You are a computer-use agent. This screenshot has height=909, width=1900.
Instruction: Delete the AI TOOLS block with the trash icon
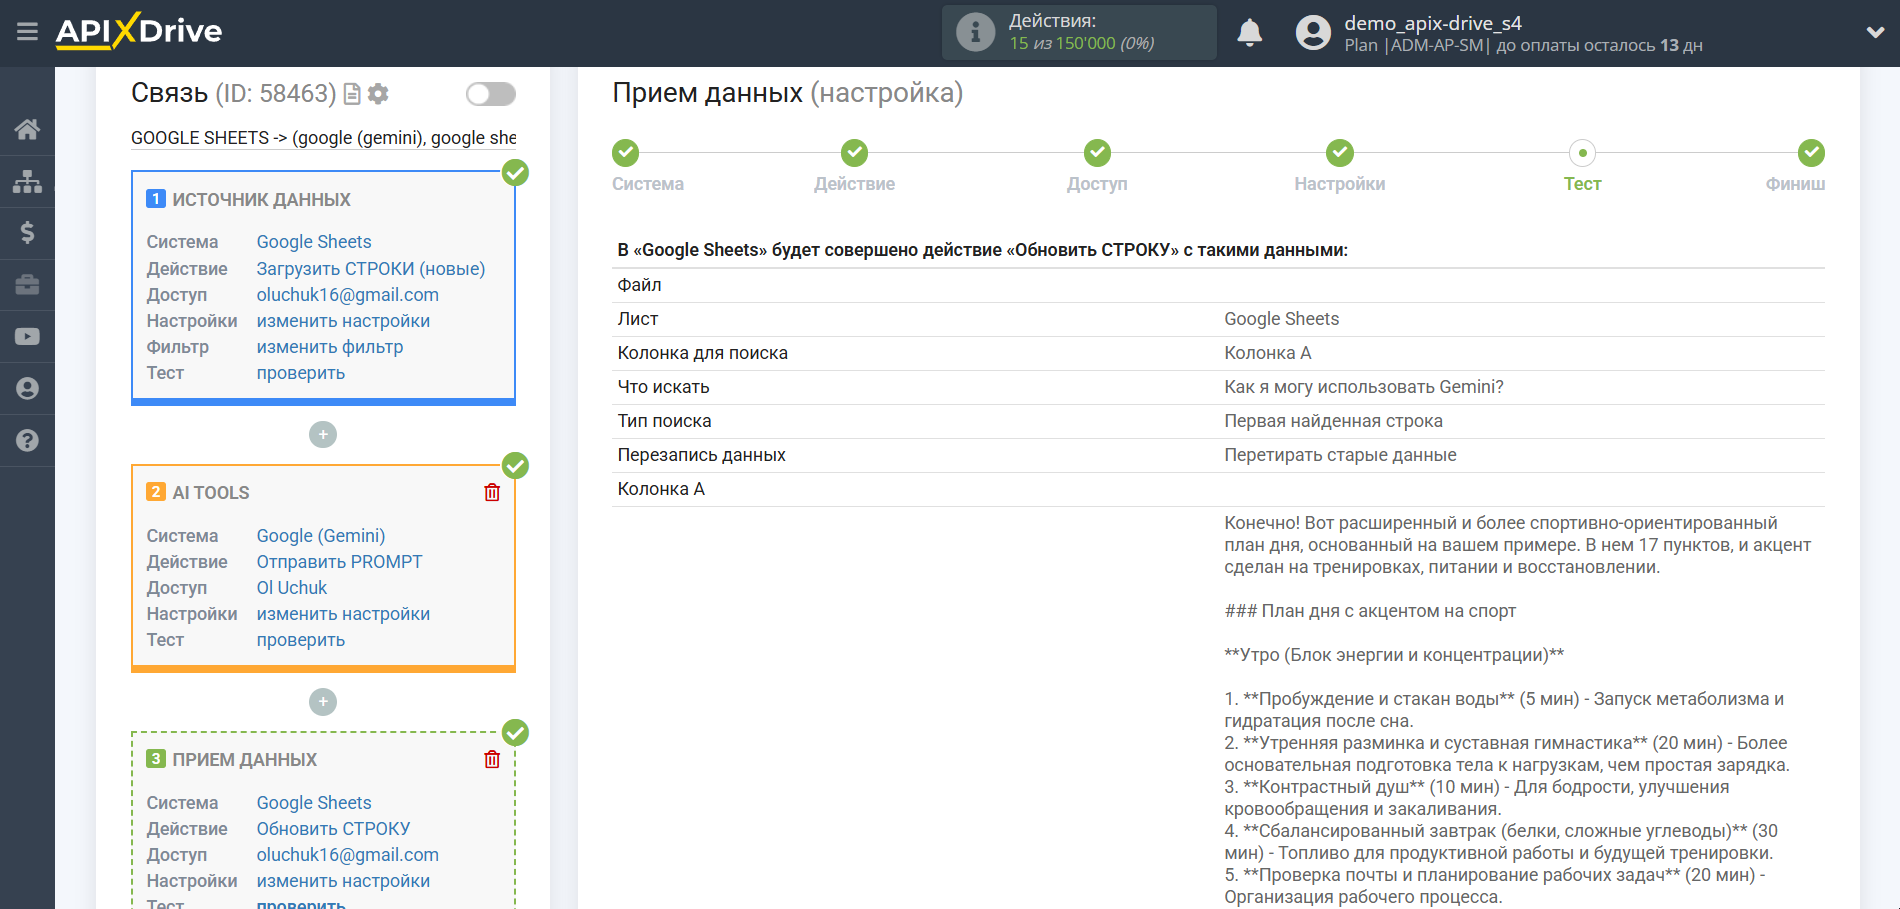tap(492, 492)
